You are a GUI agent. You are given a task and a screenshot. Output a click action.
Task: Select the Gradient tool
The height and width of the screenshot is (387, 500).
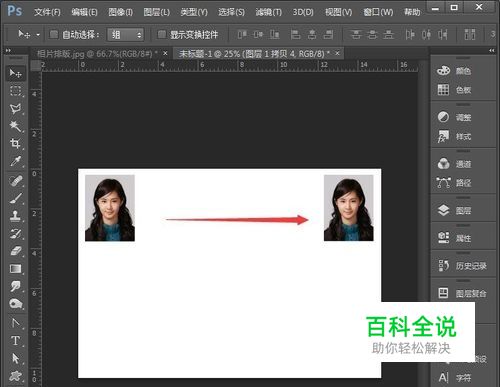(15, 269)
